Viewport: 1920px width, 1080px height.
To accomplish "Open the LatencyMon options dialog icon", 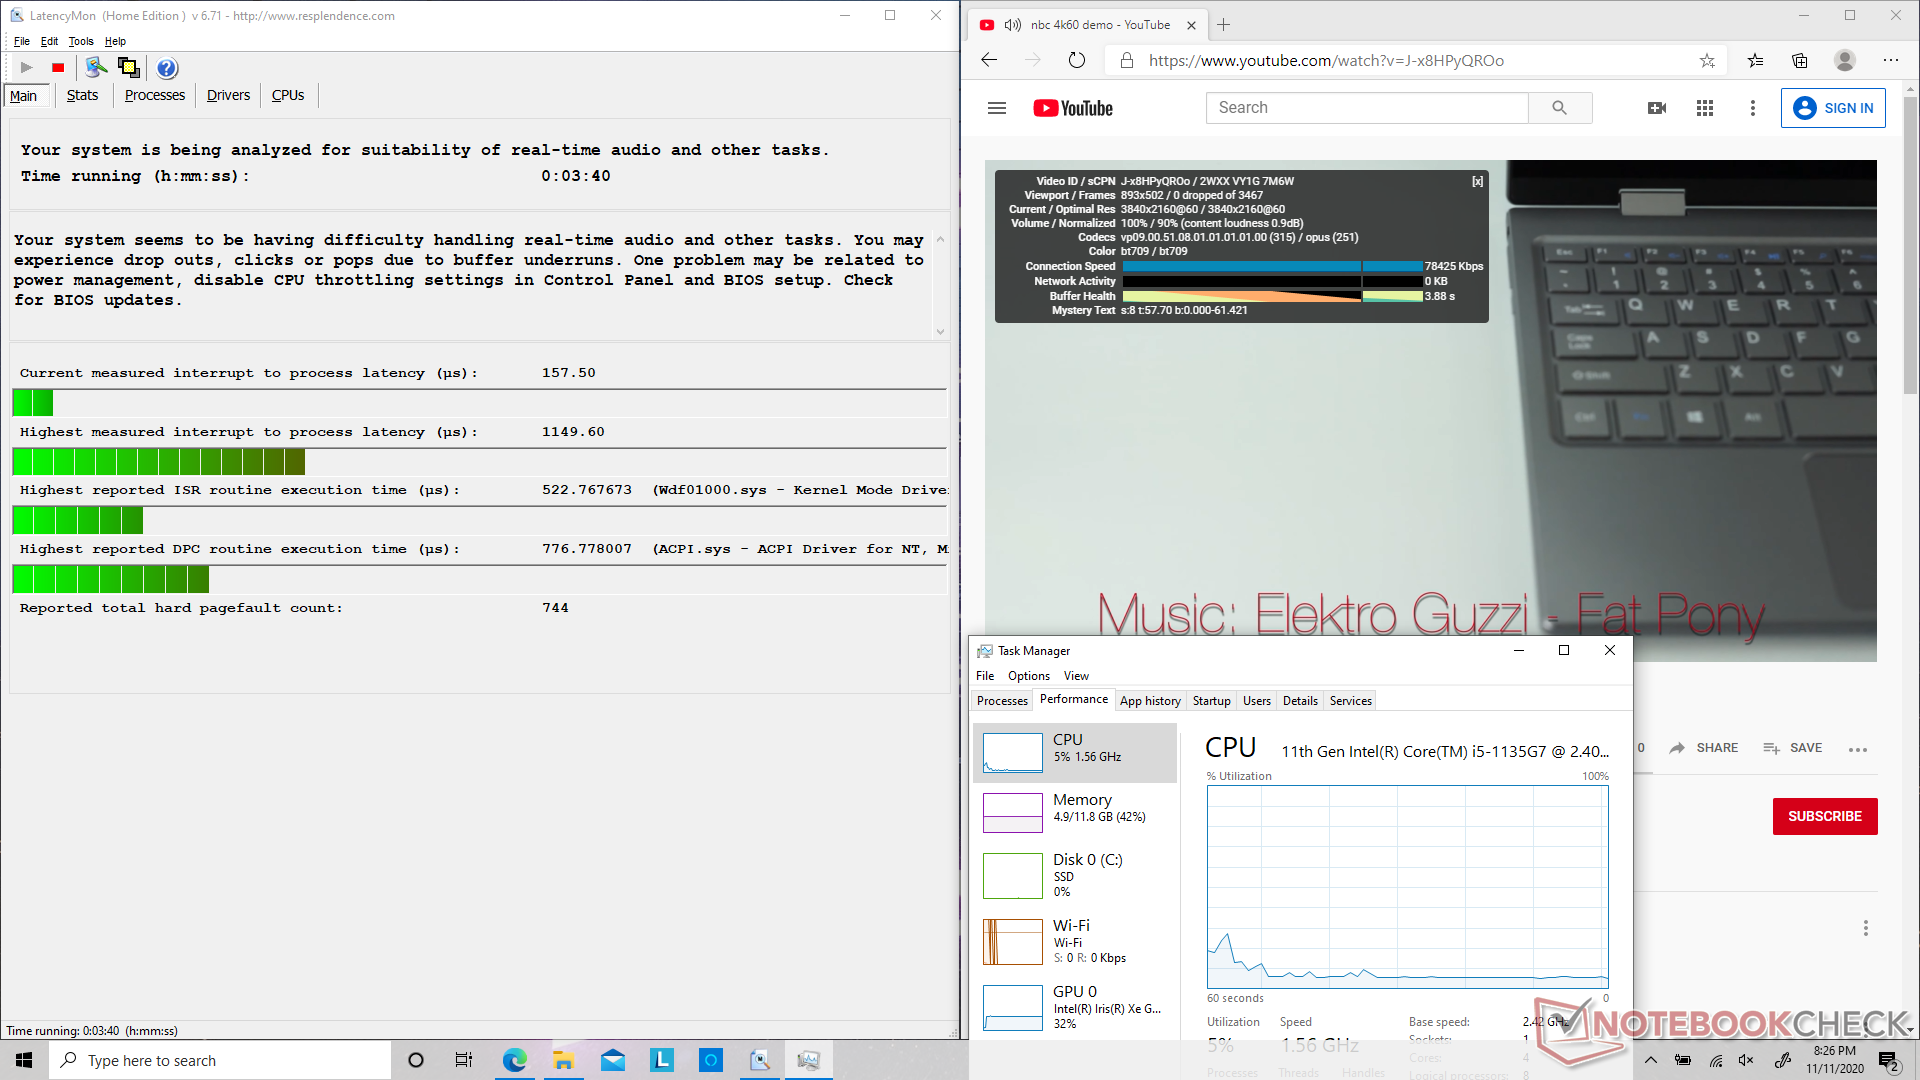I will 95,68.
